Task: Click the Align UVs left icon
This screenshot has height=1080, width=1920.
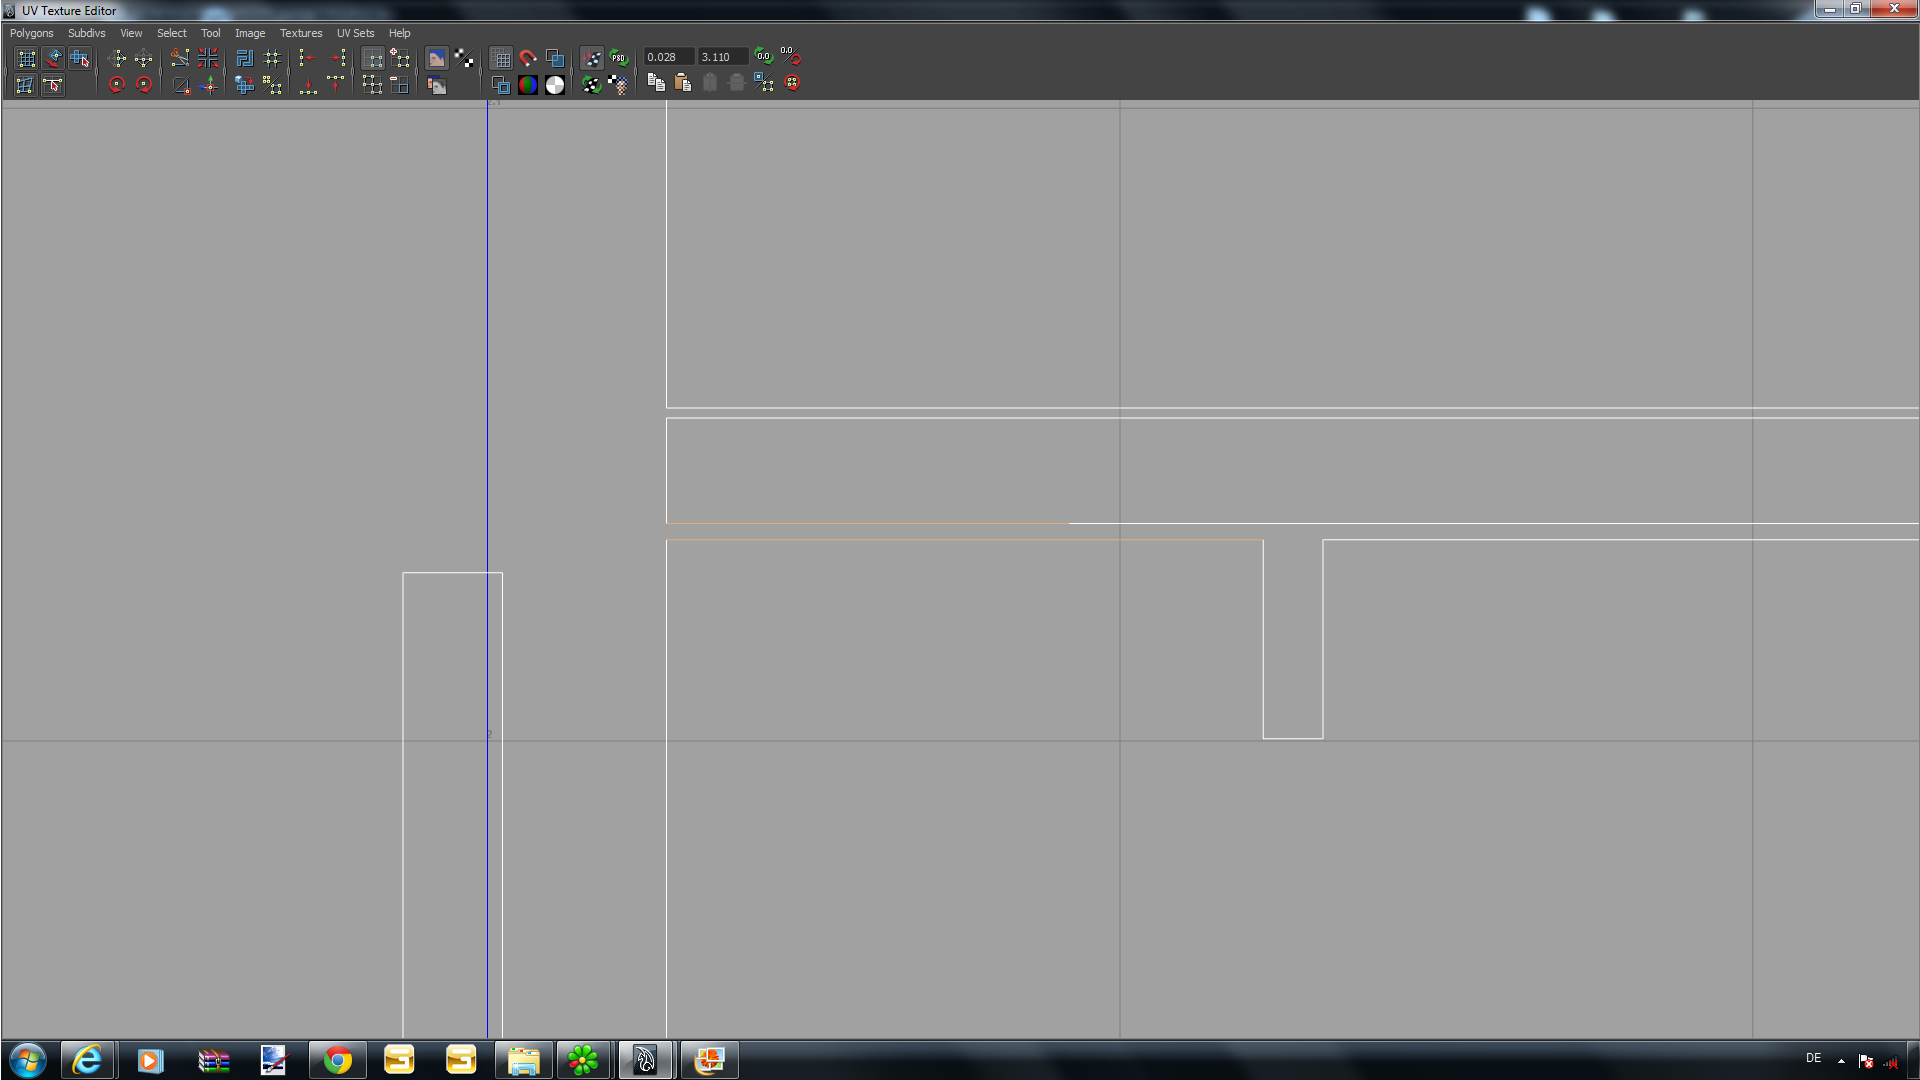Action: [x=307, y=58]
